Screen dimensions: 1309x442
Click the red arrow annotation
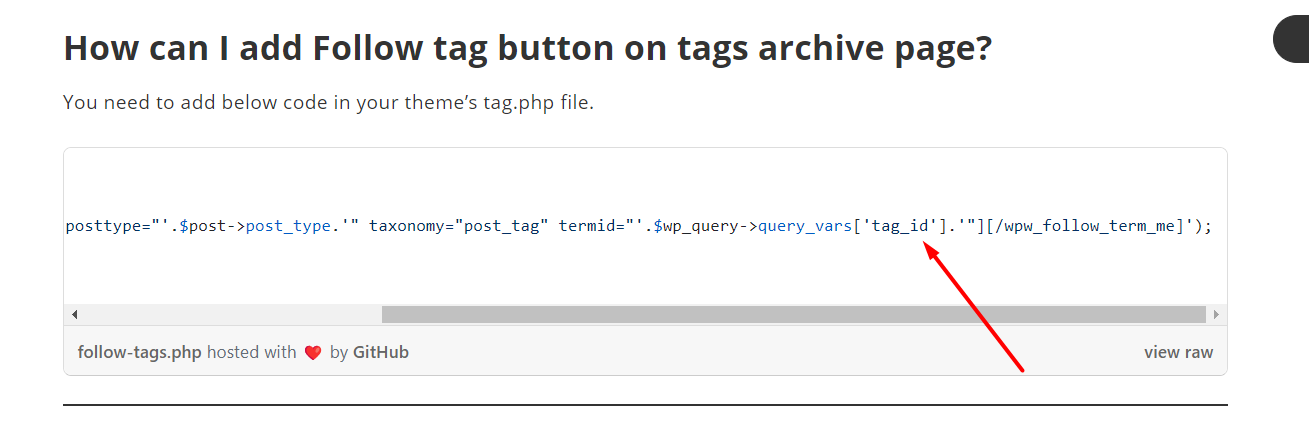[x=973, y=308]
